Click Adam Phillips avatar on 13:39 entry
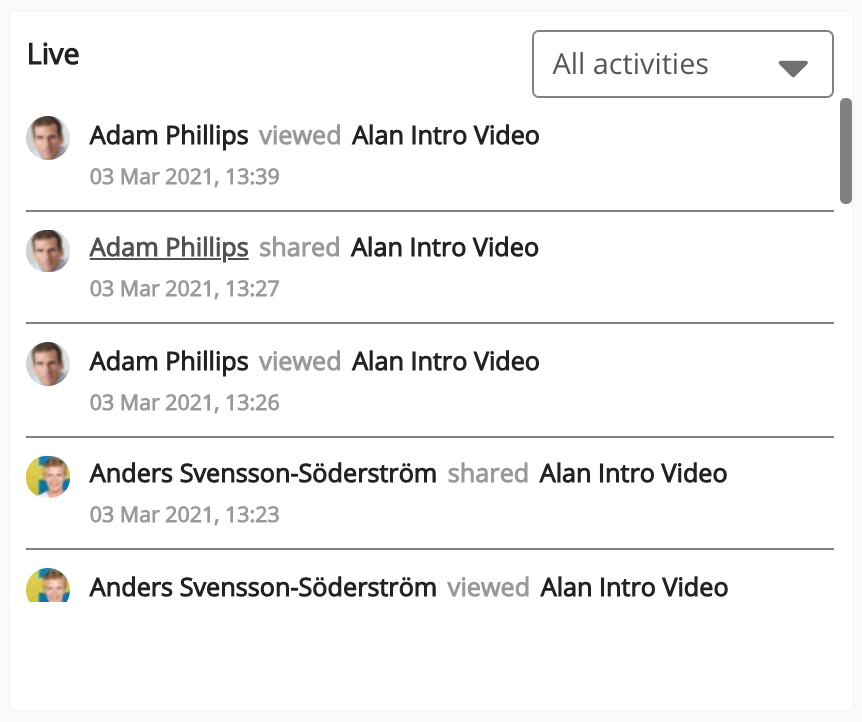The height and width of the screenshot is (722, 862). (47, 138)
